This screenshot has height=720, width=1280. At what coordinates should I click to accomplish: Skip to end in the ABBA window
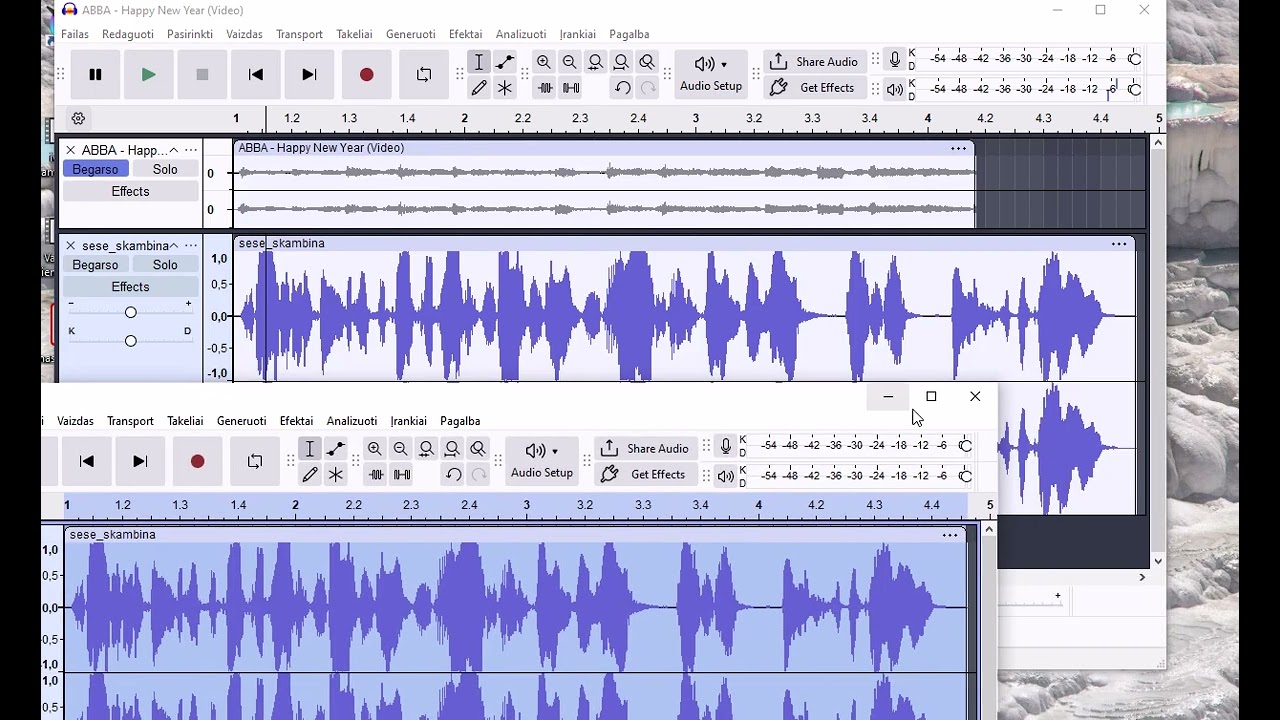pyautogui.click(x=309, y=74)
